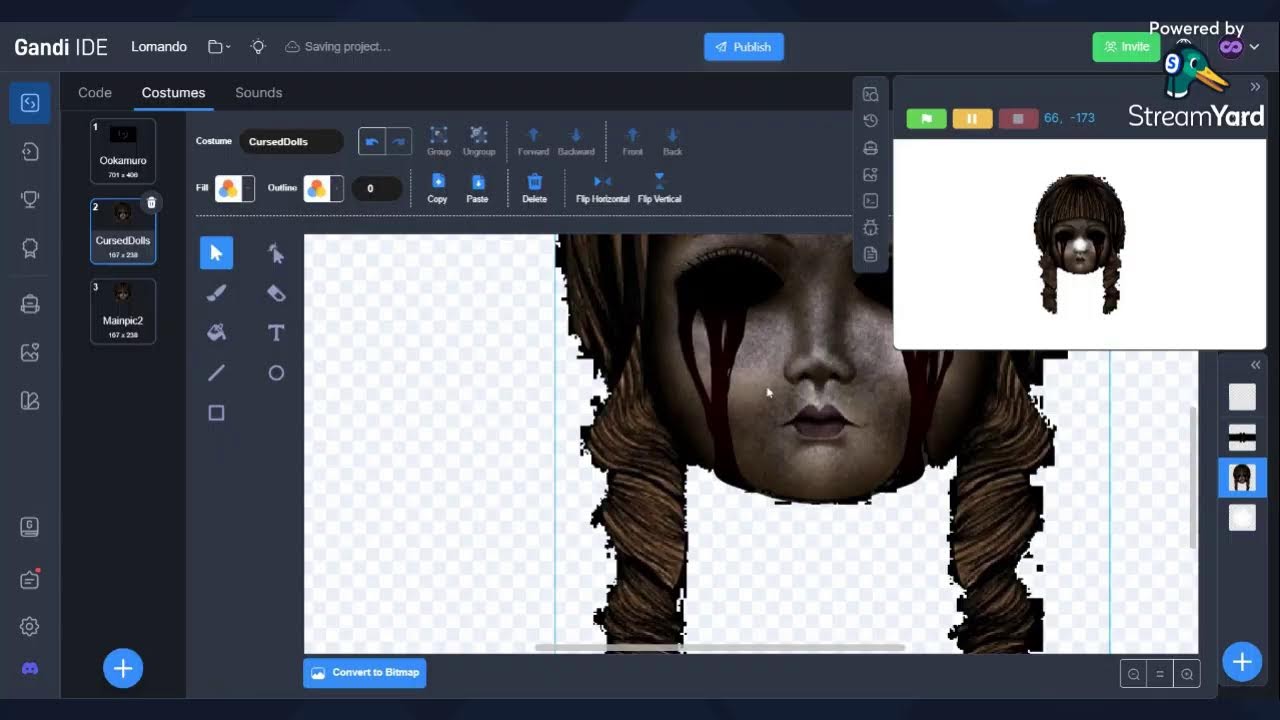Open the code editor sidebar icon
1280x720 pixels.
click(x=30, y=103)
